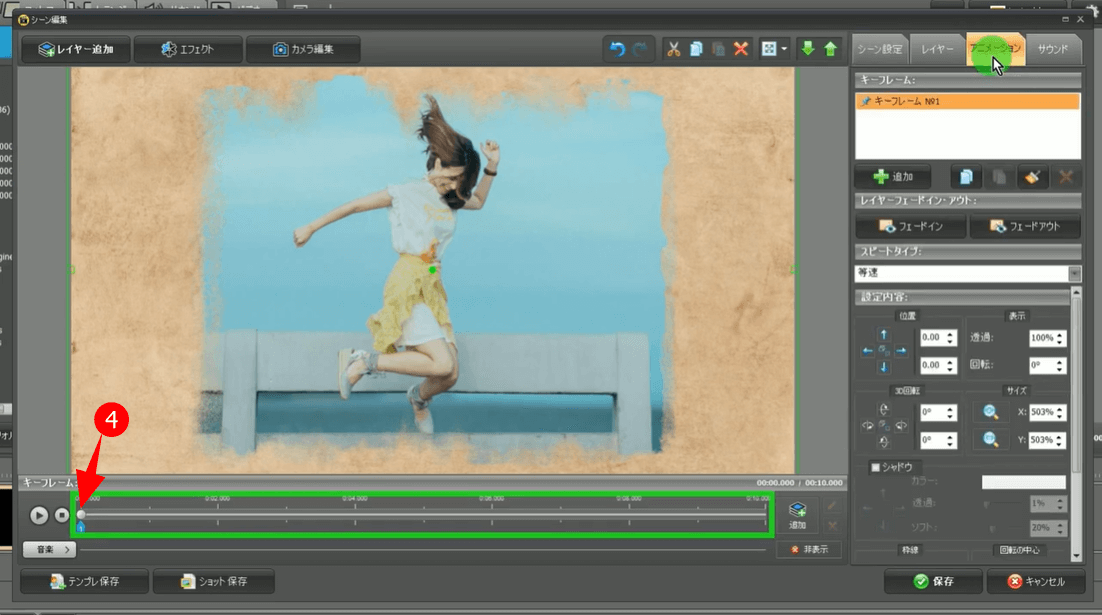Click the red X delete icon in toolbar
The height and width of the screenshot is (615, 1102).
pos(741,49)
